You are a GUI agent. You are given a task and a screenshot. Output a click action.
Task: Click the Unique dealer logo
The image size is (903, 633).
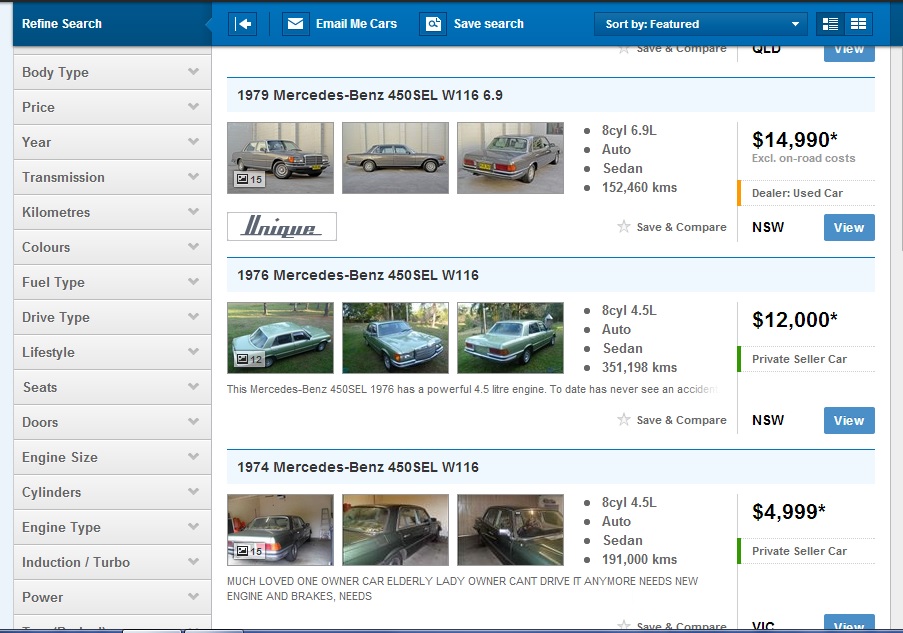[282, 226]
